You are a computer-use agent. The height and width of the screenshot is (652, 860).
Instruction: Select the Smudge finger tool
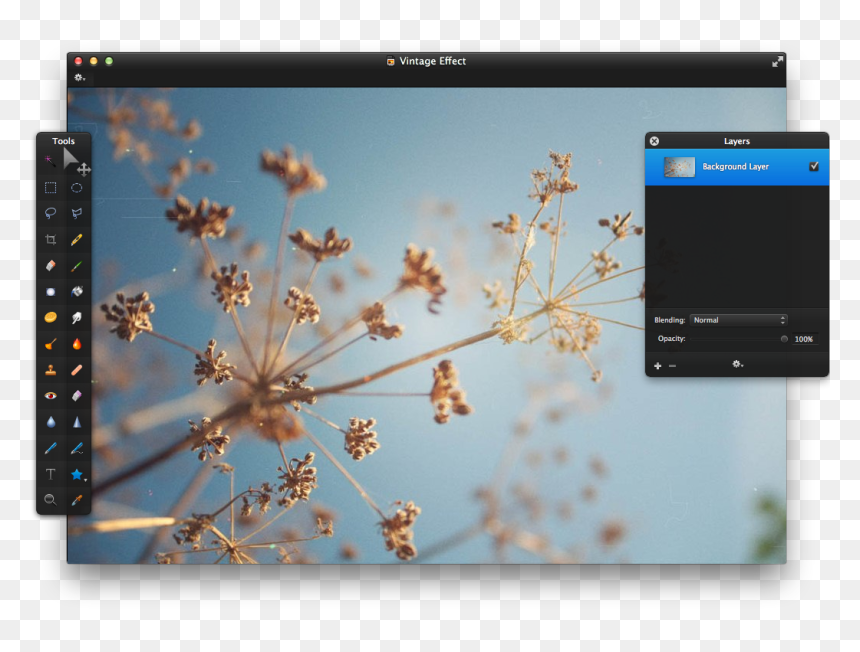[77, 318]
